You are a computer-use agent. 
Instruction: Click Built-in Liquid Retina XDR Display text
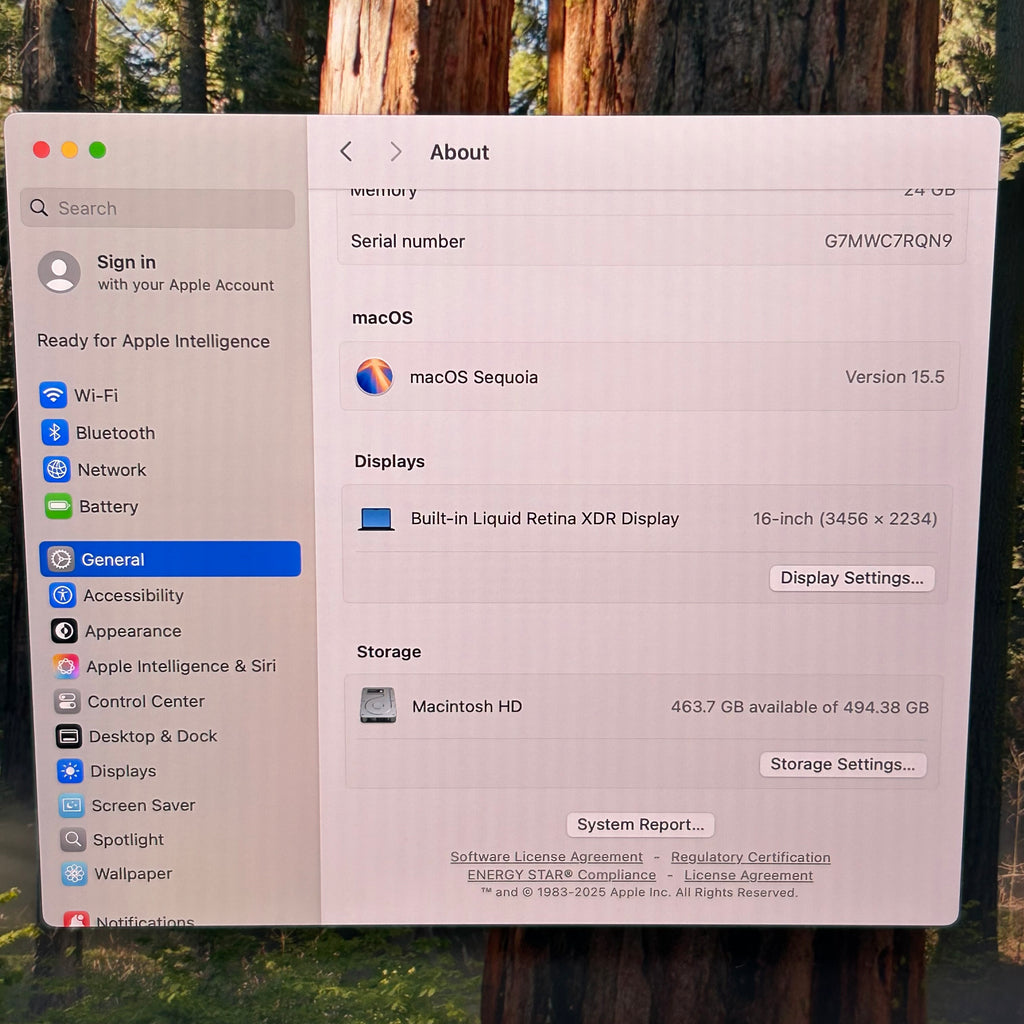pos(545,519)
